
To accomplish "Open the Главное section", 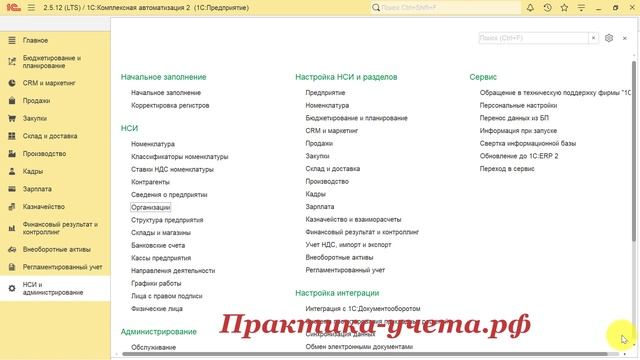I will click(35, 40).
